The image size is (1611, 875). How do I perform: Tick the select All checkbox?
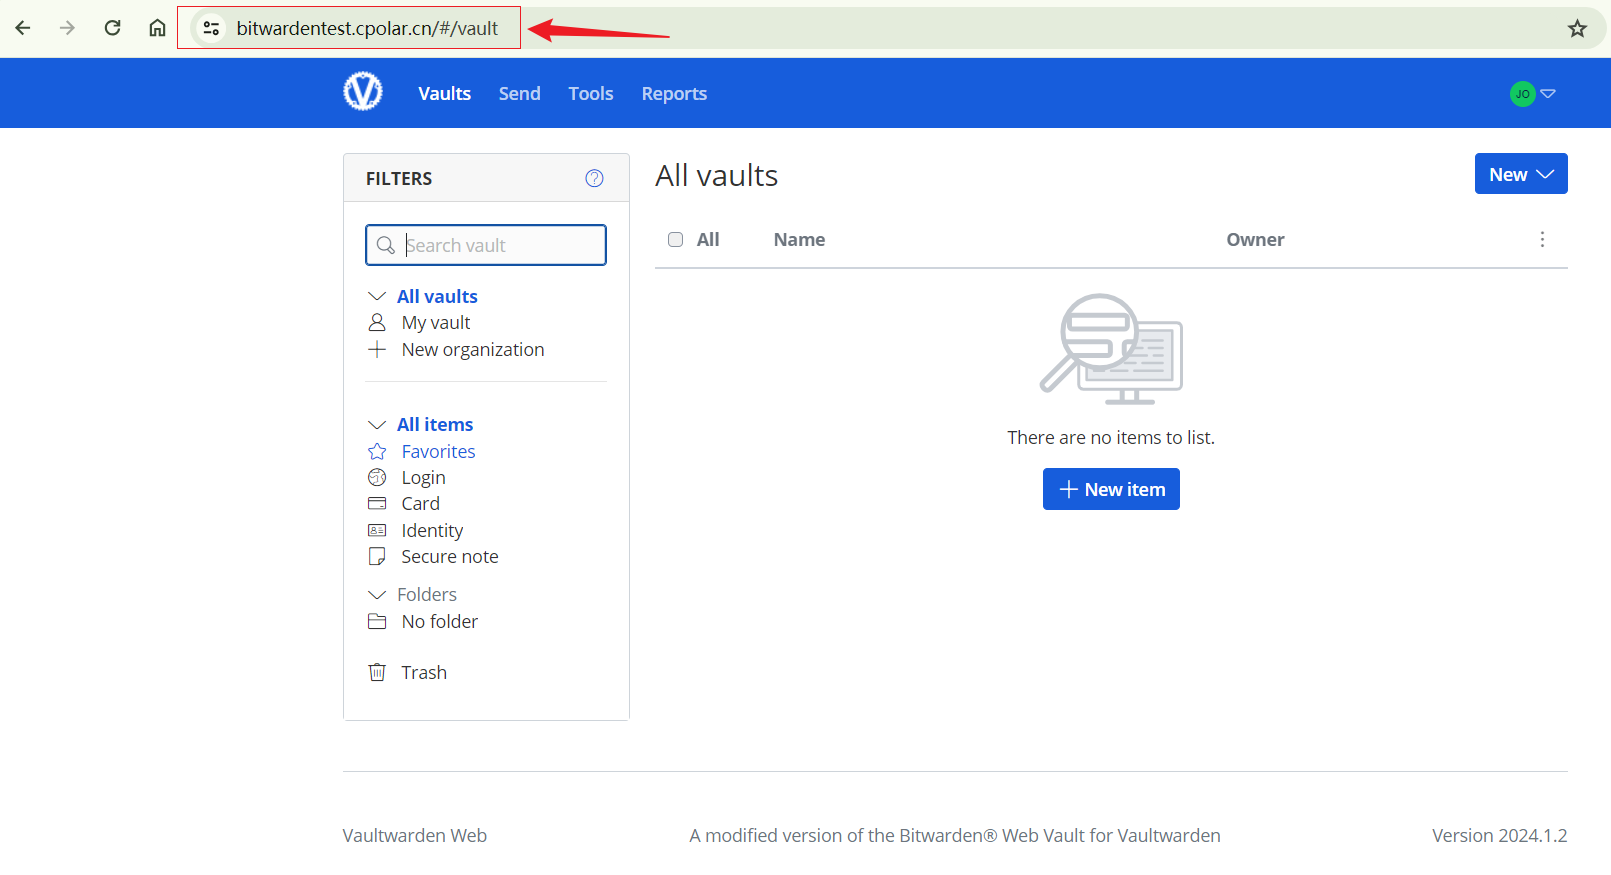tap(676, 239)
